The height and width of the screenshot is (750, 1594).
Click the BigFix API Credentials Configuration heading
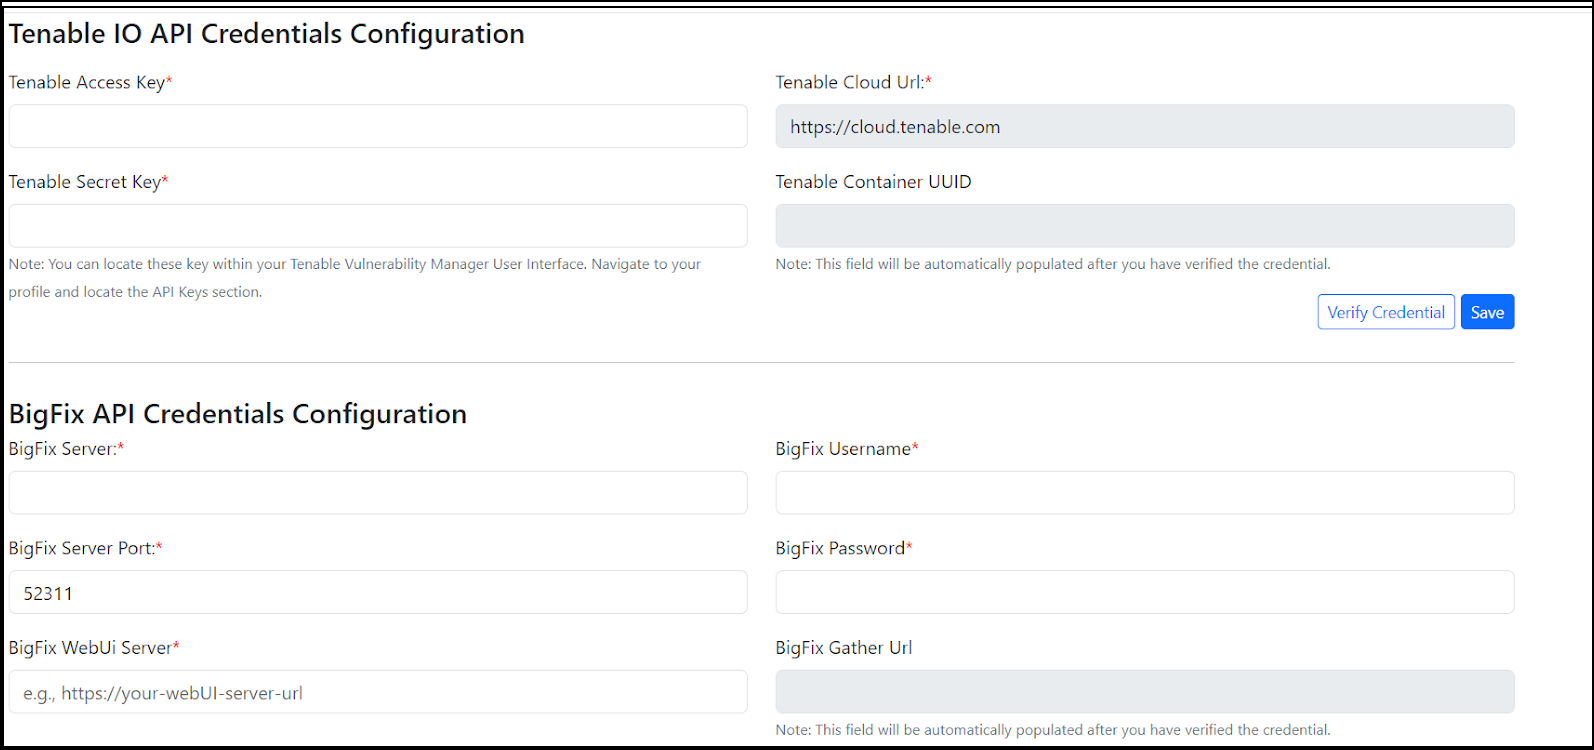click(238, 414)
